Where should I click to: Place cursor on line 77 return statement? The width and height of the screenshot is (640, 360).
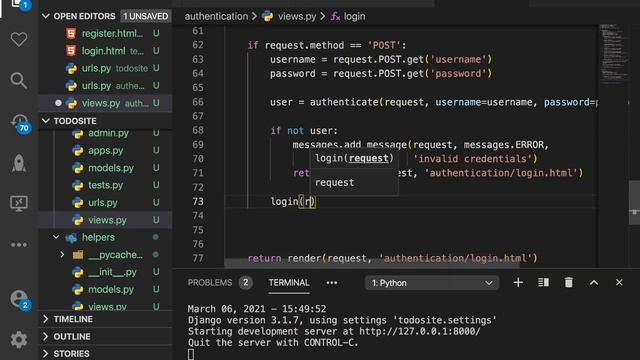point(392,258)
